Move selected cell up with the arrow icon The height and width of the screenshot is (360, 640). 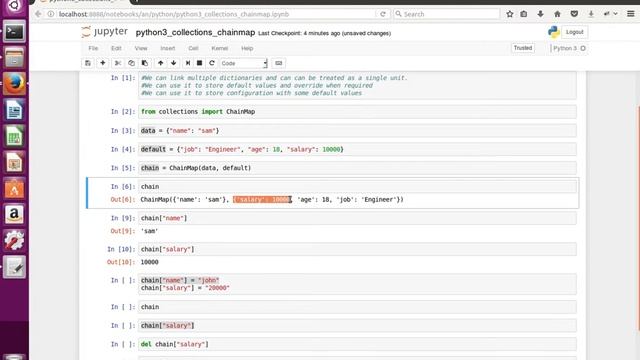pyautogui.click(x=160, y=63)
